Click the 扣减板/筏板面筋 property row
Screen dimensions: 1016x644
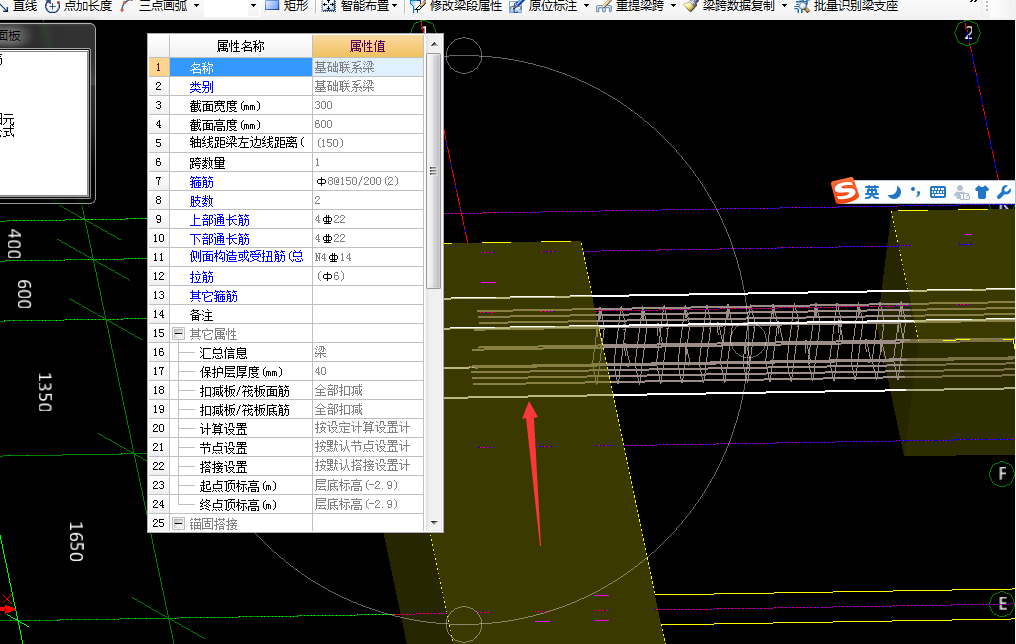pos(286,390)
